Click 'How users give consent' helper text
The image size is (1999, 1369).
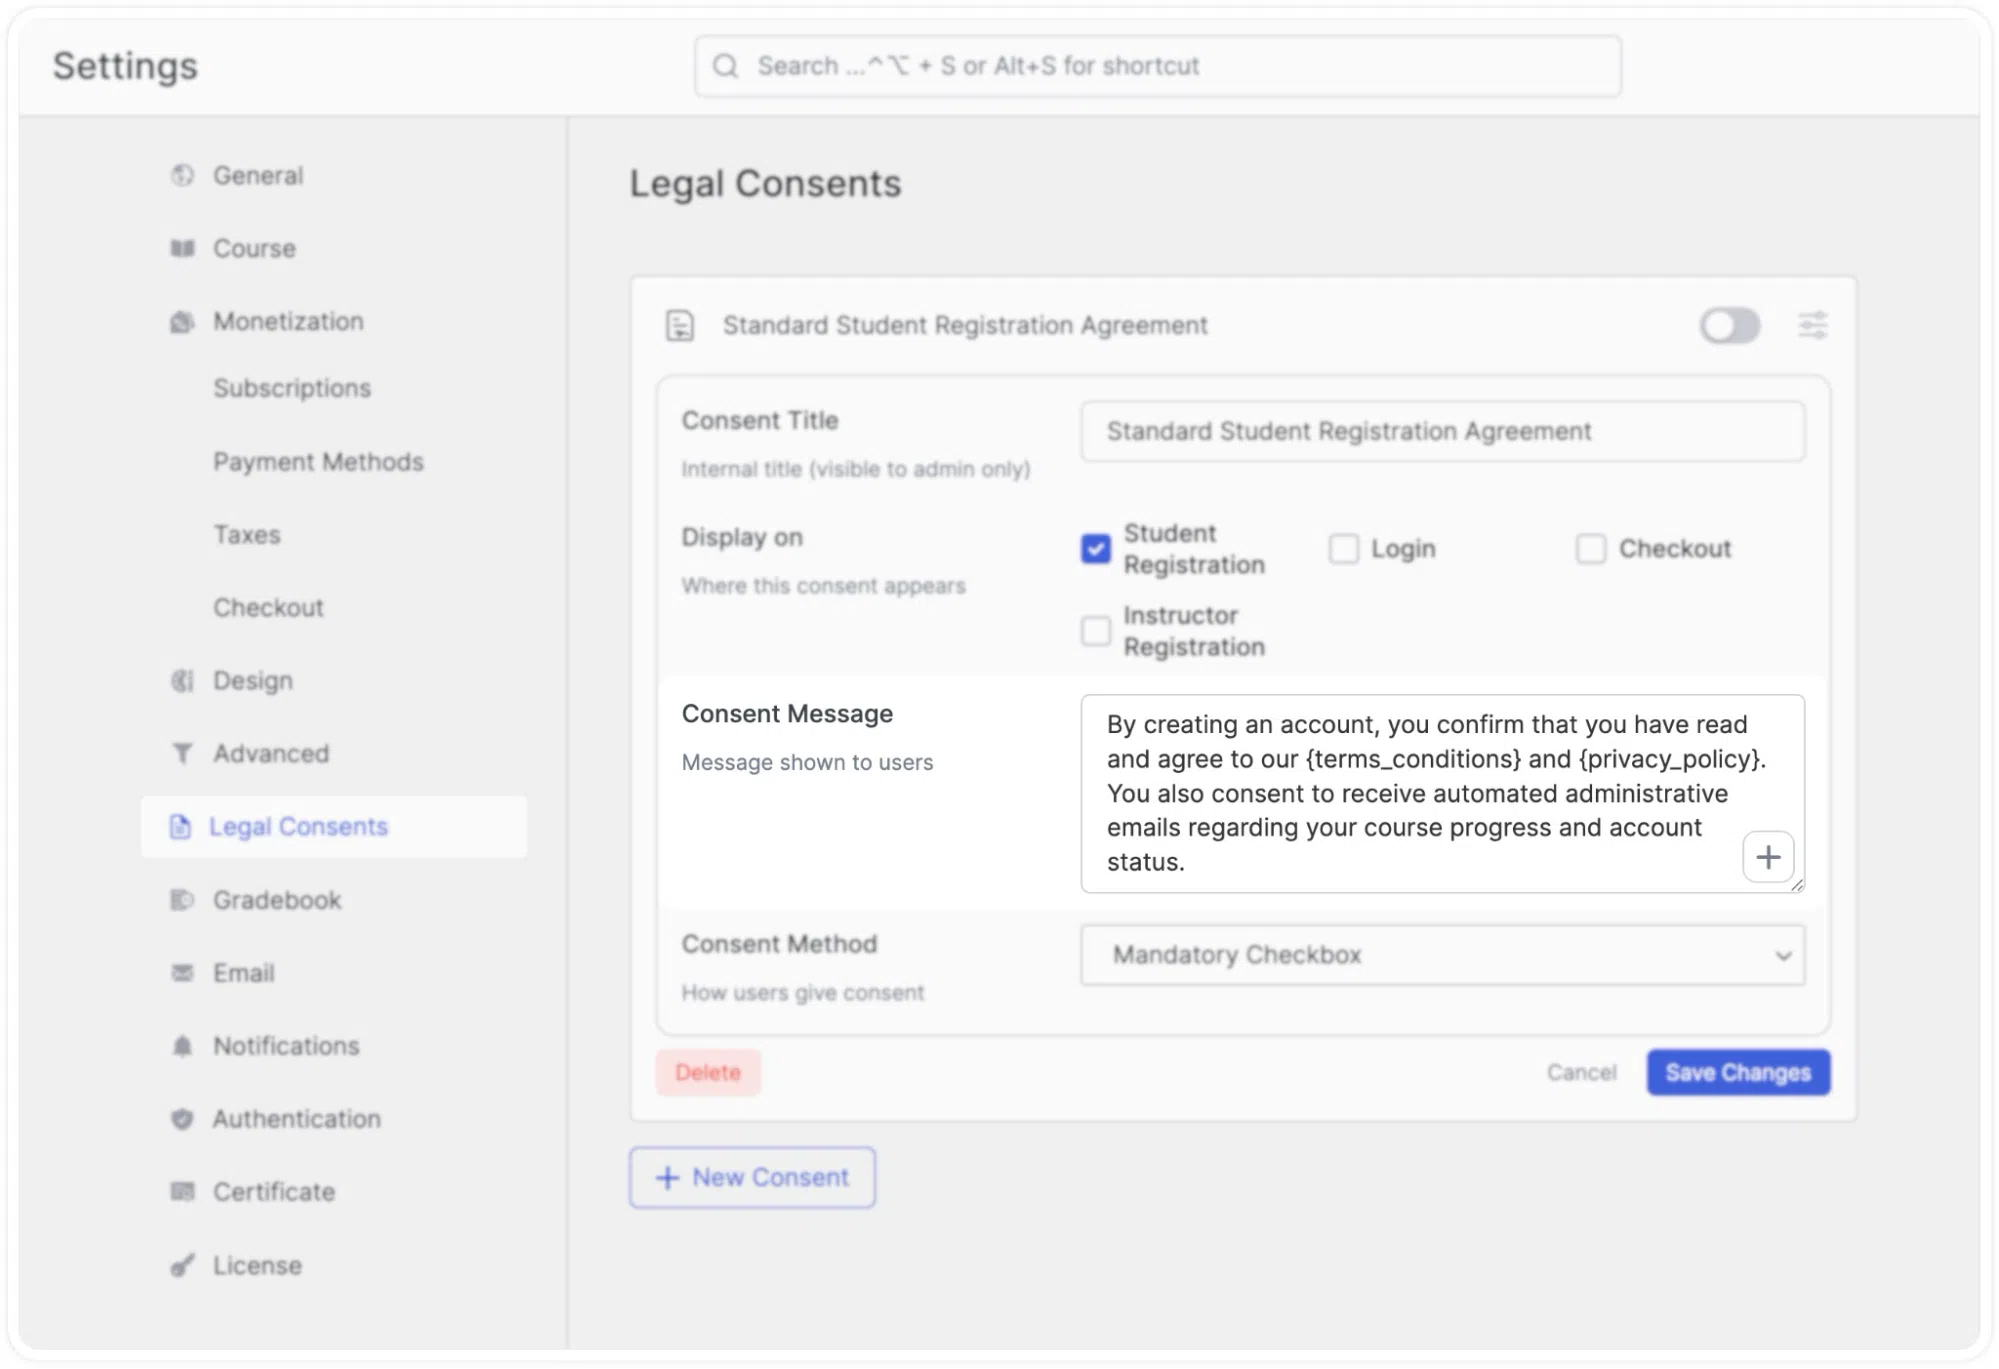[x=803, y=992]
